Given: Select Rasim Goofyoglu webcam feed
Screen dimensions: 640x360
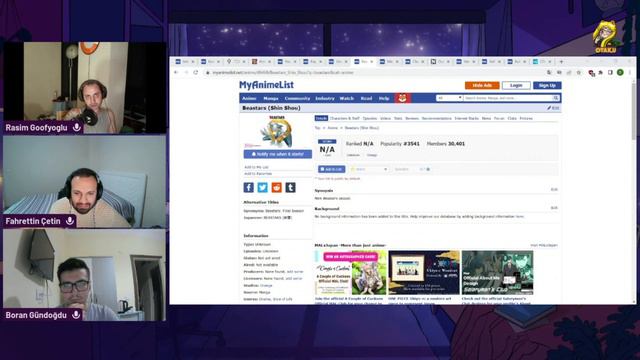Looking at the screenshot, I should pyautogui.click(x=85, y=88).
